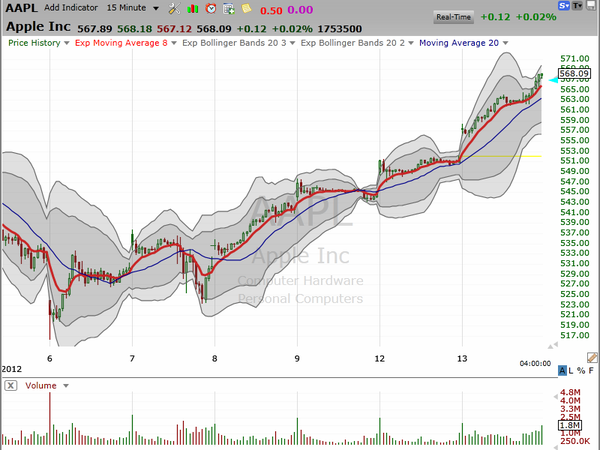Click the high price 568.18
The image size is (600, 450).
(x=134, y=29)
